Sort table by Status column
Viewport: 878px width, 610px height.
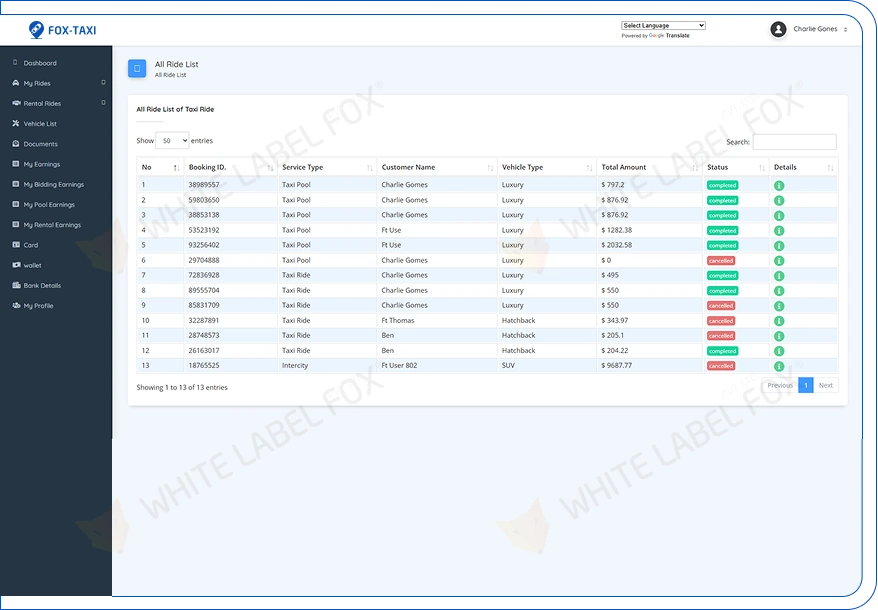[736, 167]
